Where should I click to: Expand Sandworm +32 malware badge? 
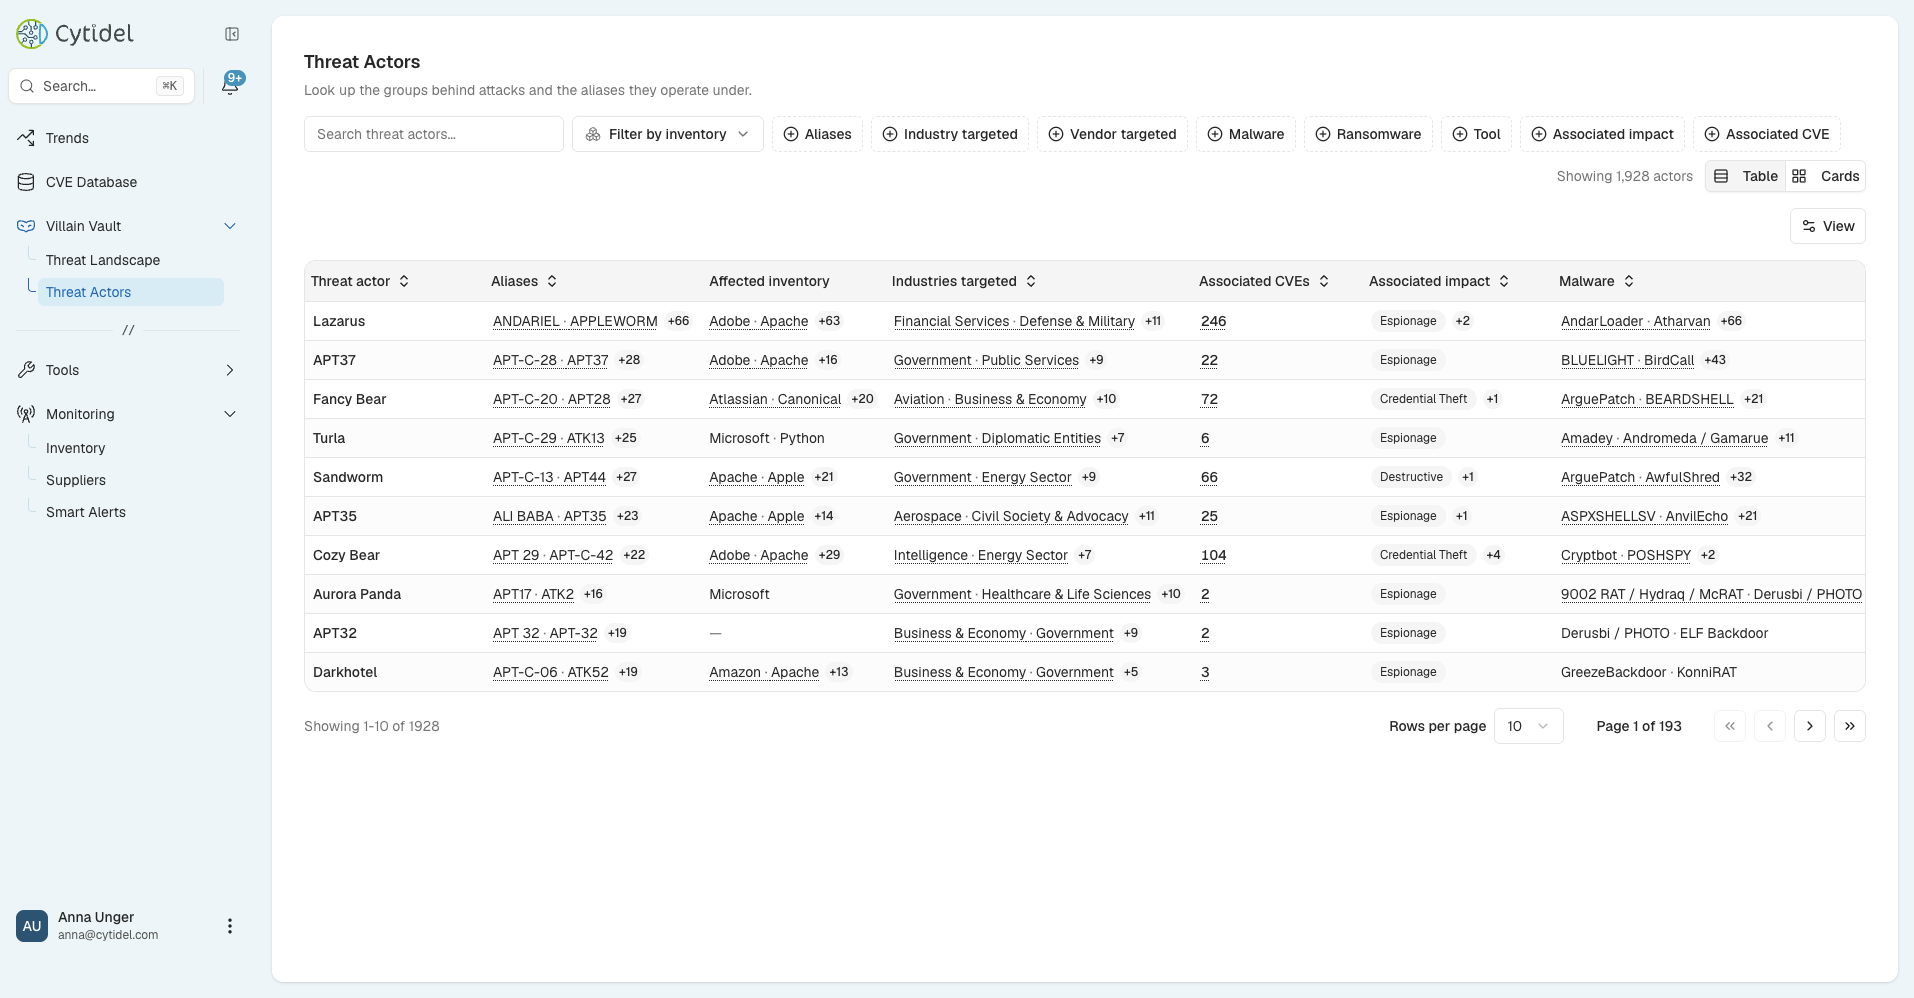(1741, 477)
